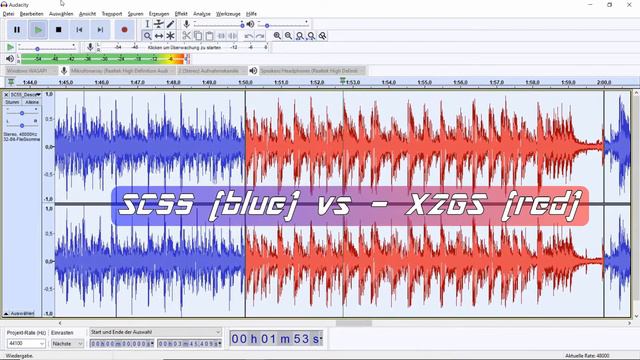Click the Zoom Toggle icon
This screenshot has height=360, width=640.
click(x=322, y=36)
